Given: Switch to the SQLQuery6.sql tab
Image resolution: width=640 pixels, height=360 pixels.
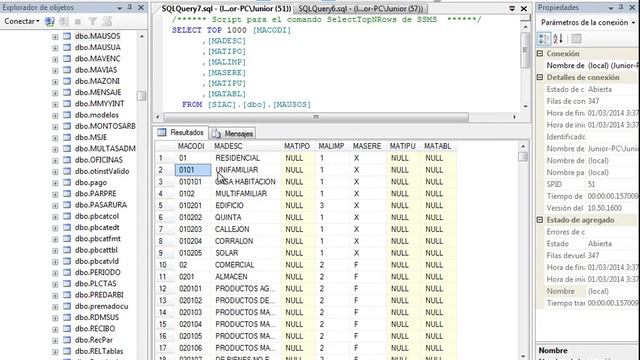Looking at the screenshot, I should [x=361, y=9].
